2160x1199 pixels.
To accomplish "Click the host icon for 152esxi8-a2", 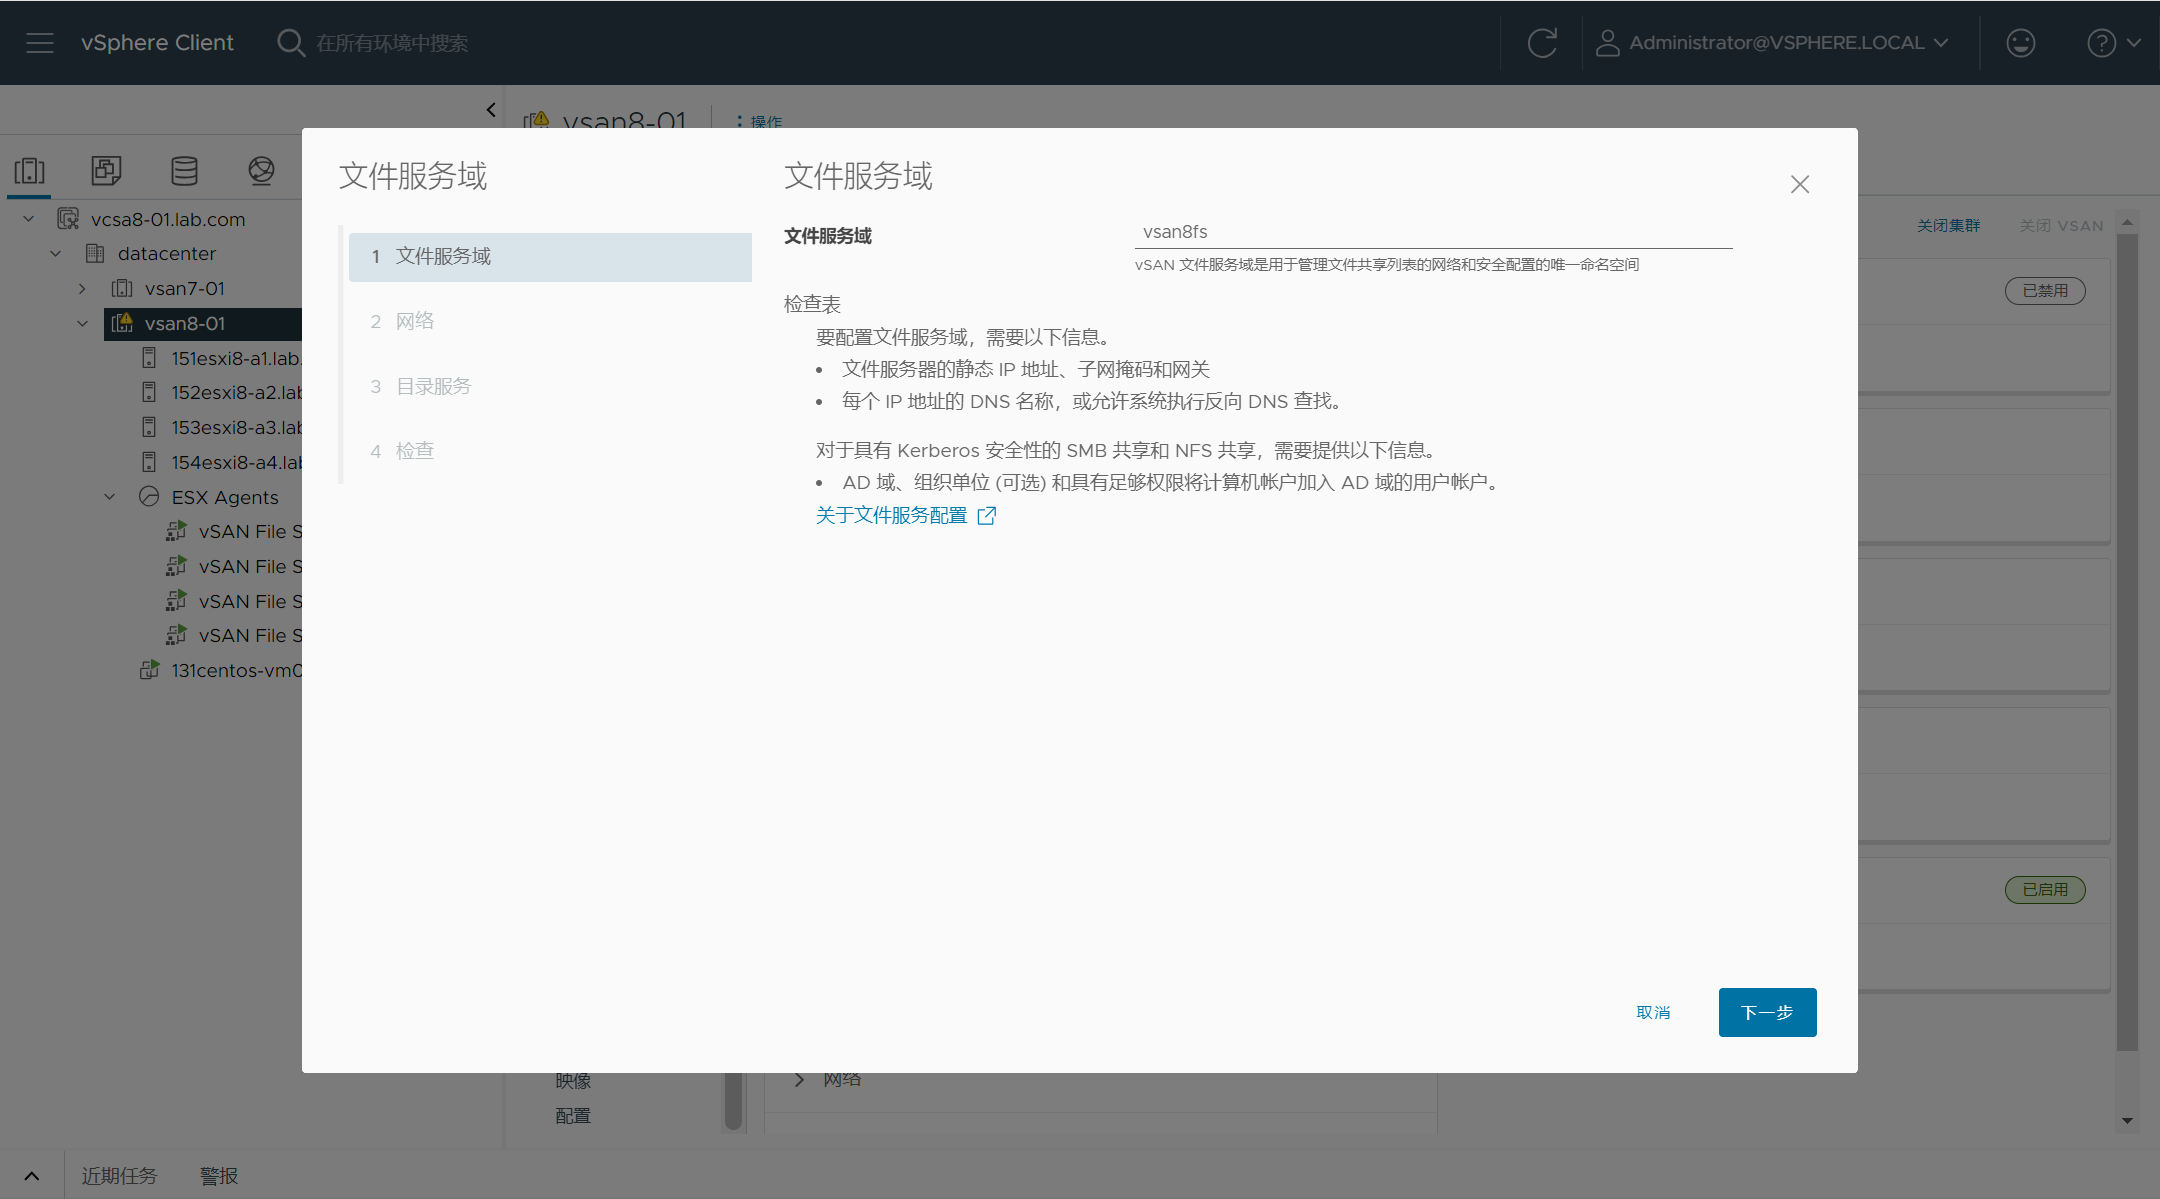I will coord(149,392).
